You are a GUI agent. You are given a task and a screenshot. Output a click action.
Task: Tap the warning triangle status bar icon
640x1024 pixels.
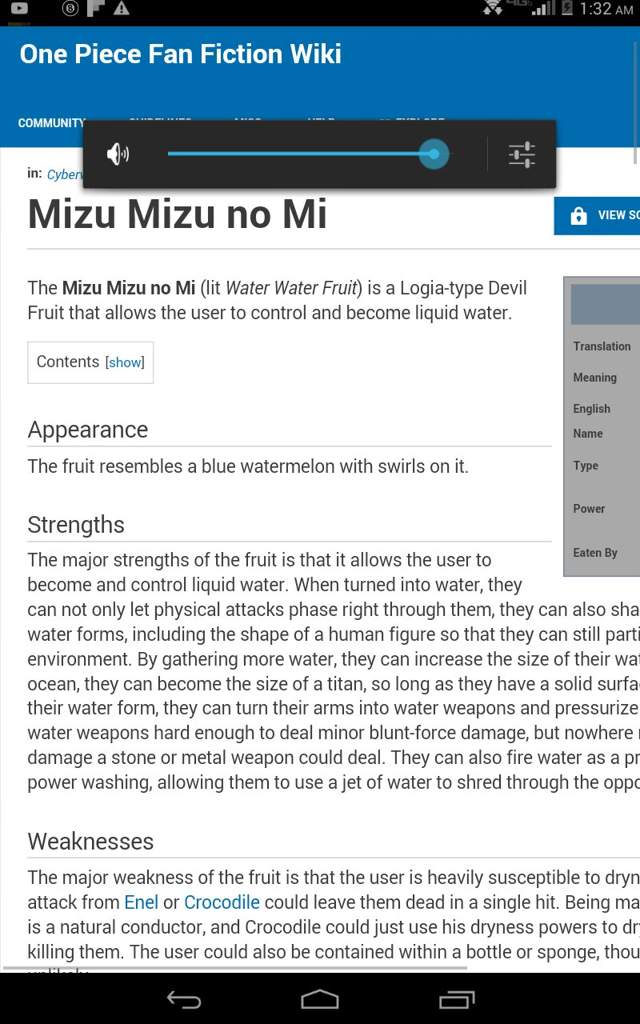[121, 8]
